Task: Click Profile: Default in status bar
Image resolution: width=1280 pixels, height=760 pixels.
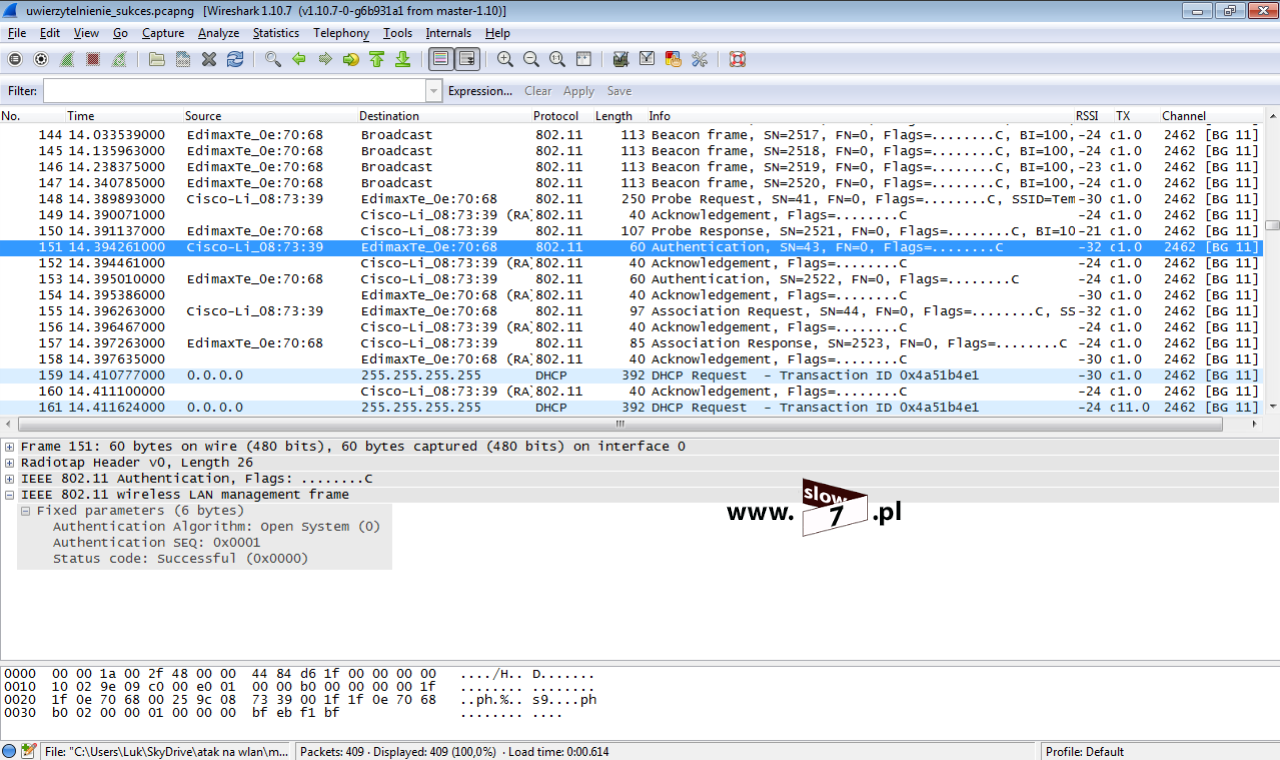Action: (1084, 751)
